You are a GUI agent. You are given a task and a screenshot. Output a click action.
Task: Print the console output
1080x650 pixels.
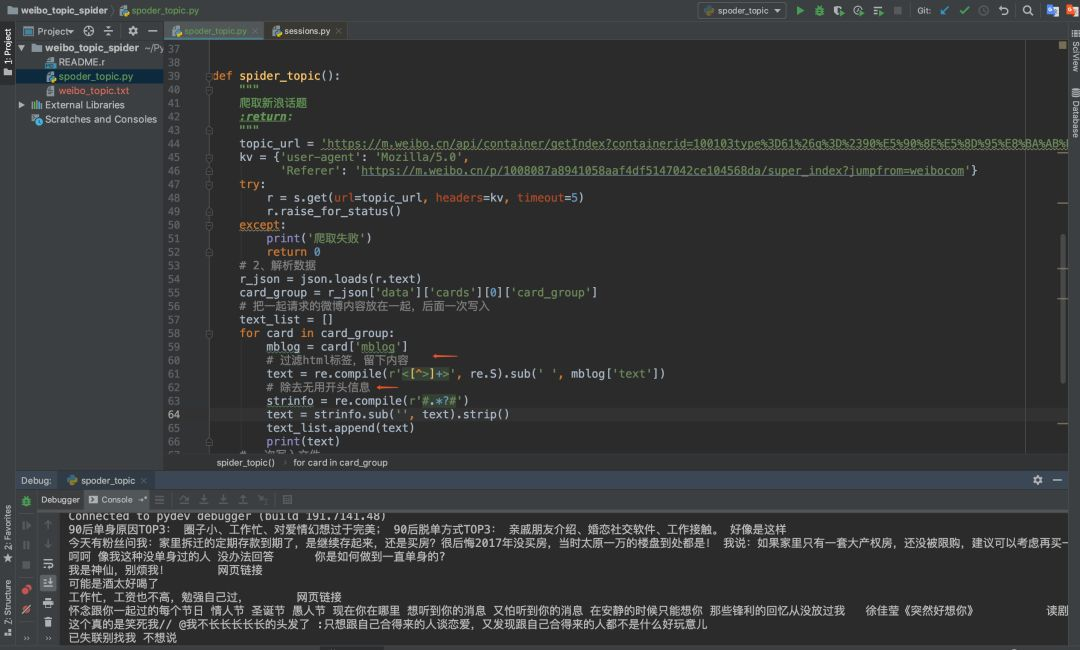tap(48, 603)
